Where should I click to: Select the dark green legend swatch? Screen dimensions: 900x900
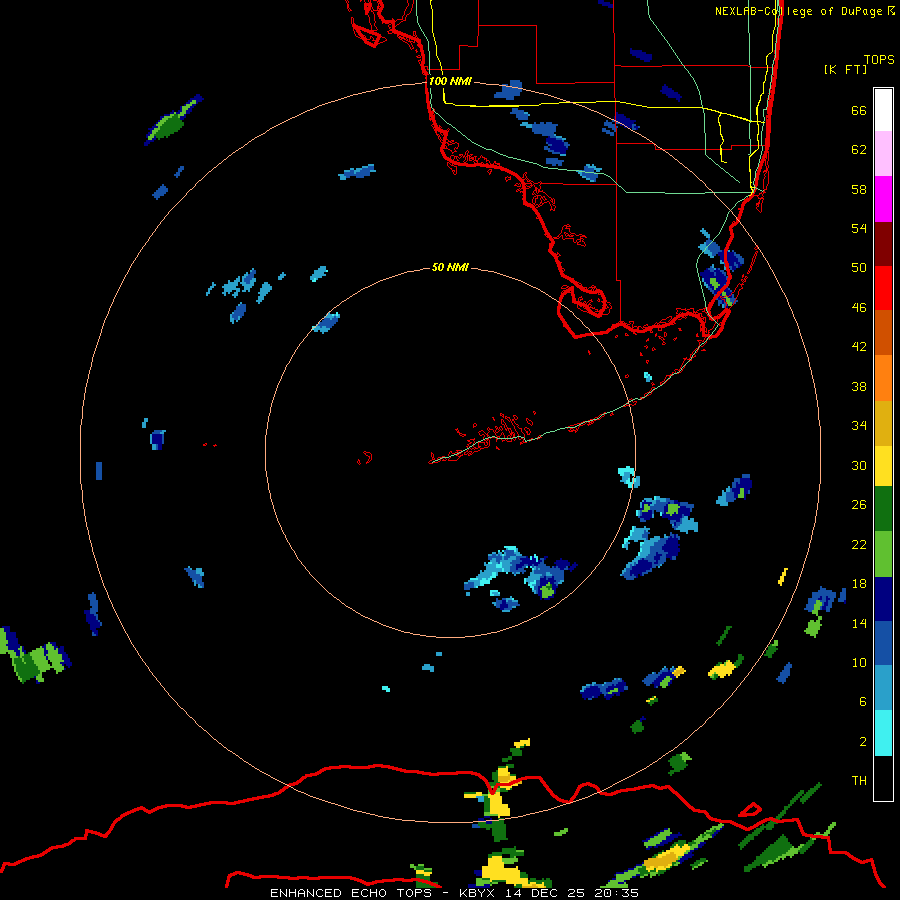click(x=883, y=509)
